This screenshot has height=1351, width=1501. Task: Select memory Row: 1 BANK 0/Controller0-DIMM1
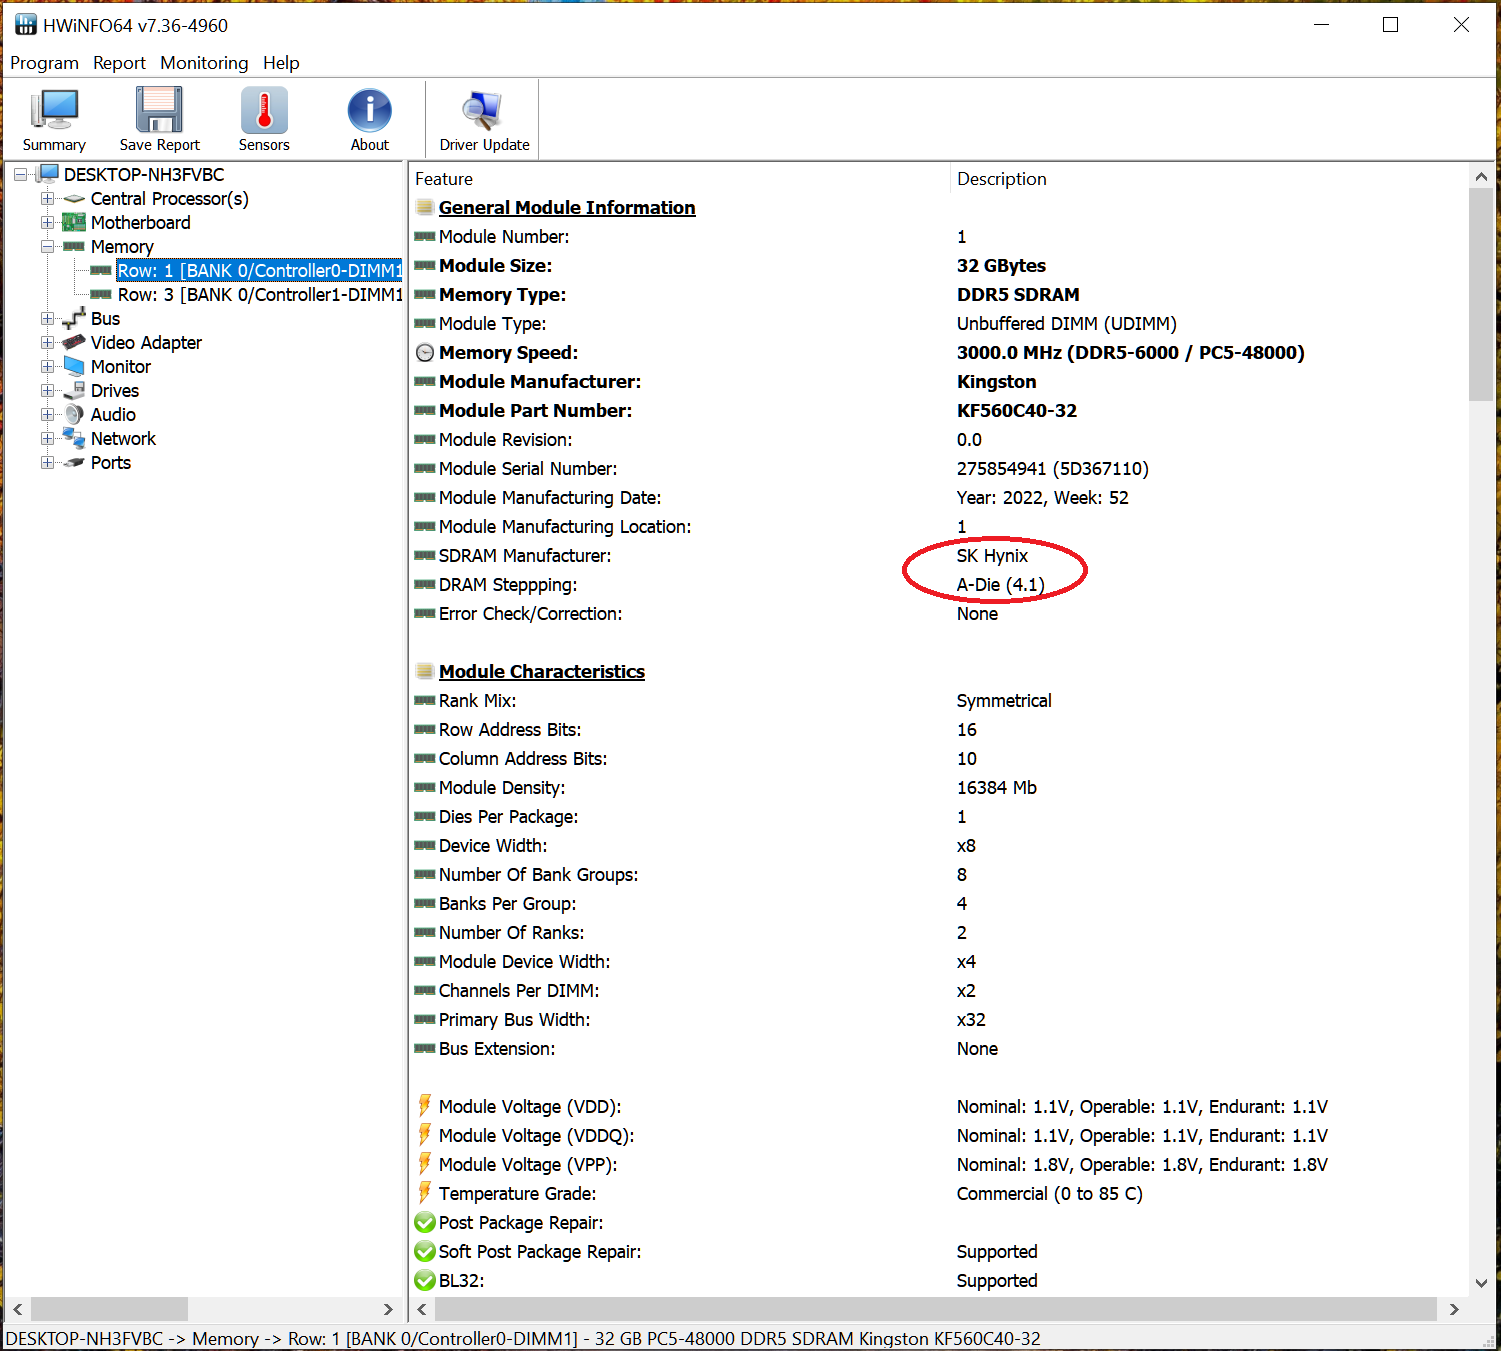point(259,270)
